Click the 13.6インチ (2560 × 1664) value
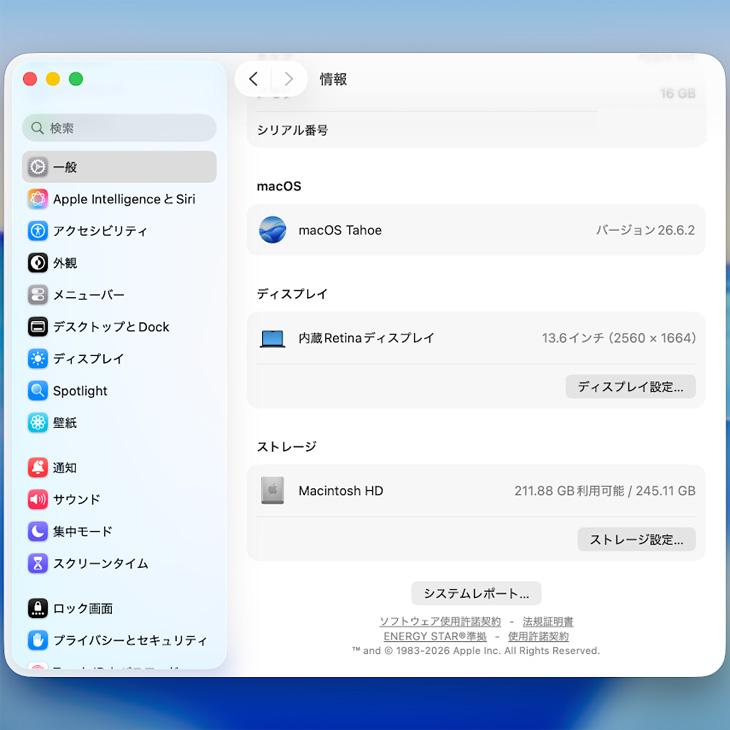Screen dimensions: 730x730 [619, 338]
